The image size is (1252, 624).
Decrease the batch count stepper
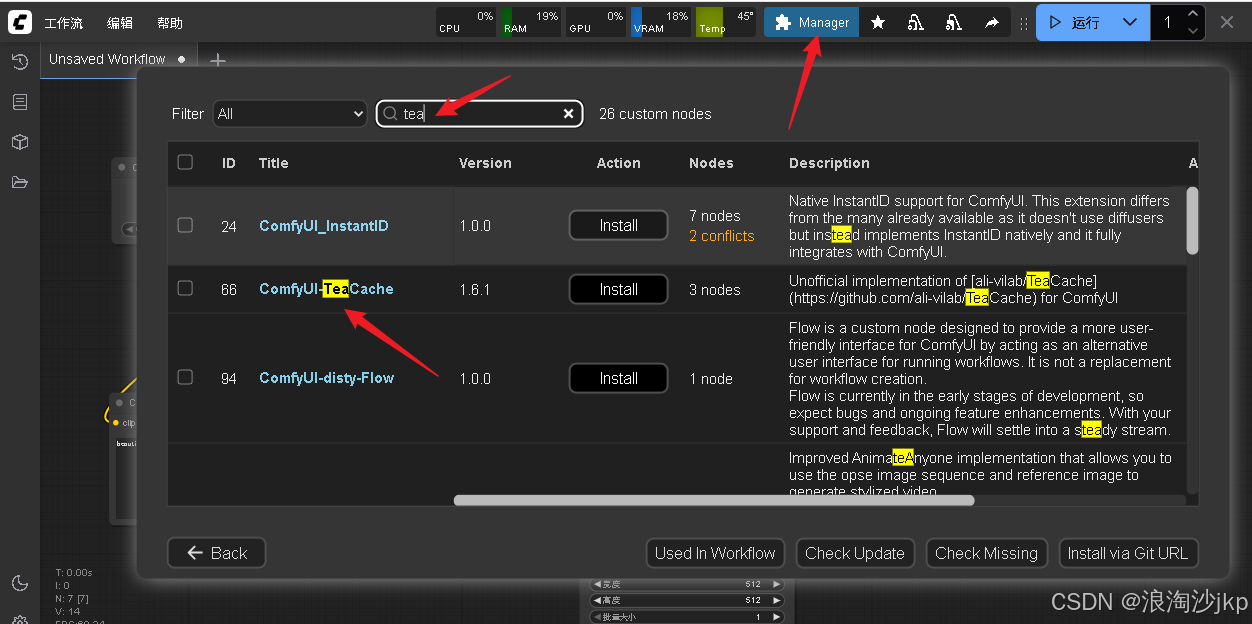[1191, 31]
